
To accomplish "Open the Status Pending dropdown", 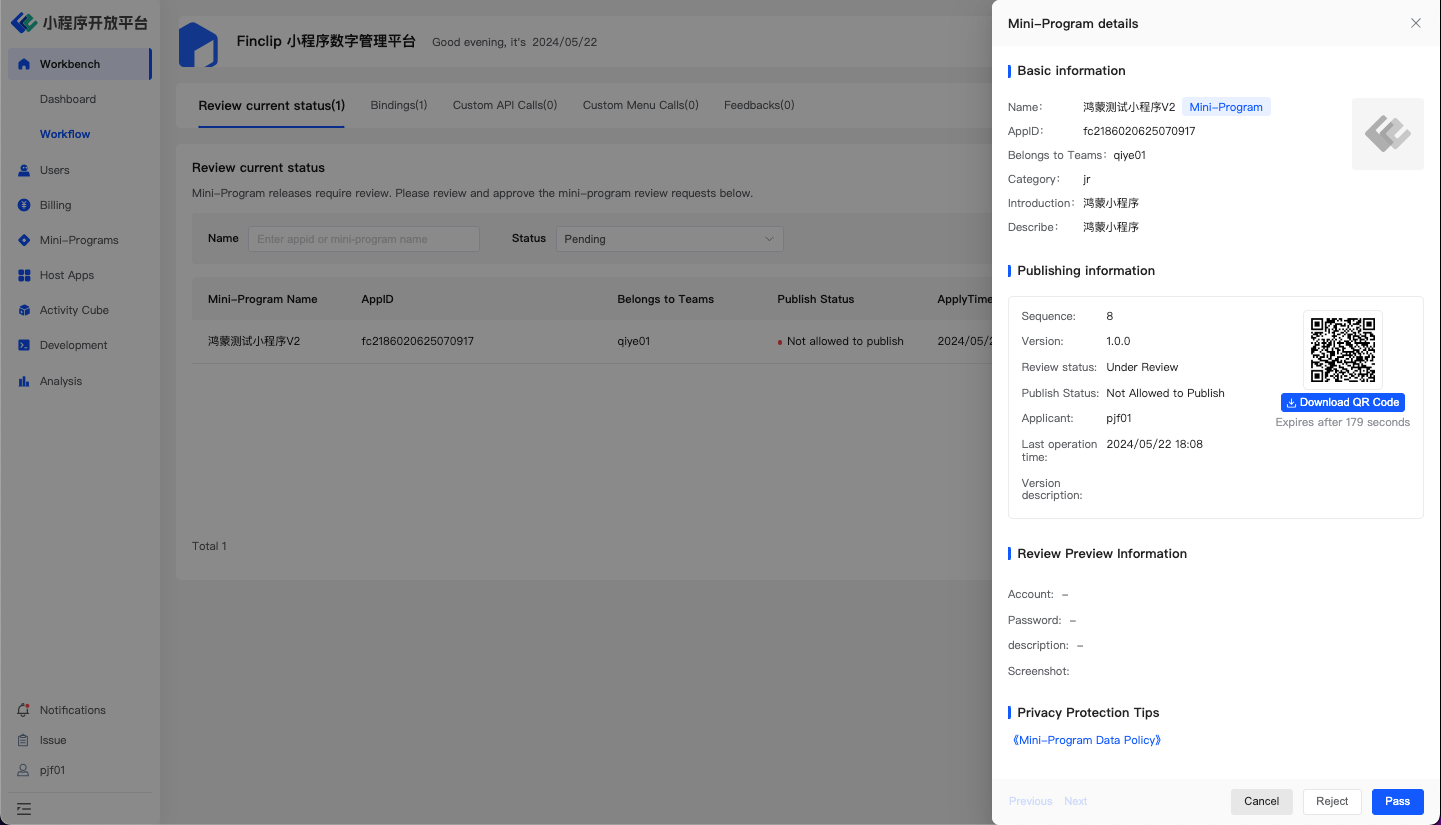I will (x=669, y=239).
